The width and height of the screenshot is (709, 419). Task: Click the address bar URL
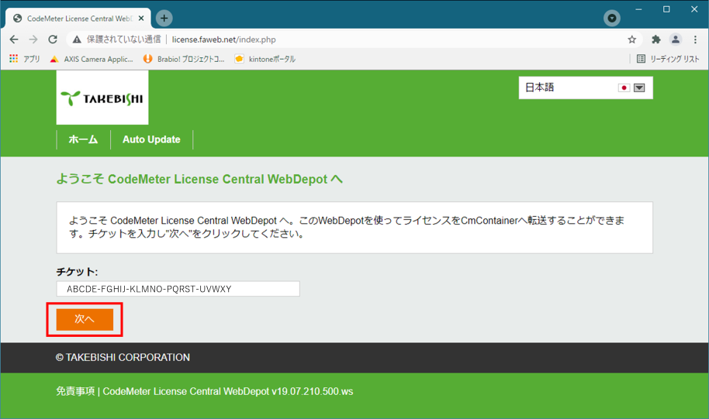[x=223, y=40]
